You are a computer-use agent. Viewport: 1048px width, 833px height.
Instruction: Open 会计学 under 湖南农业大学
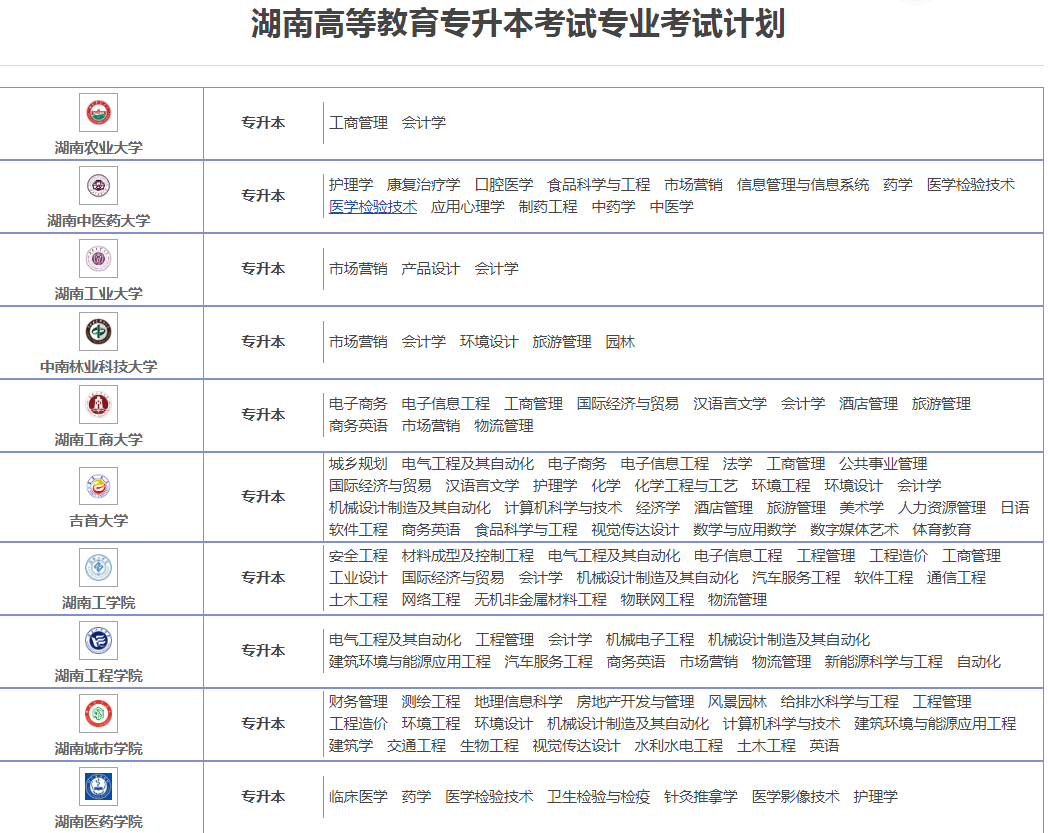click(424, 123)
